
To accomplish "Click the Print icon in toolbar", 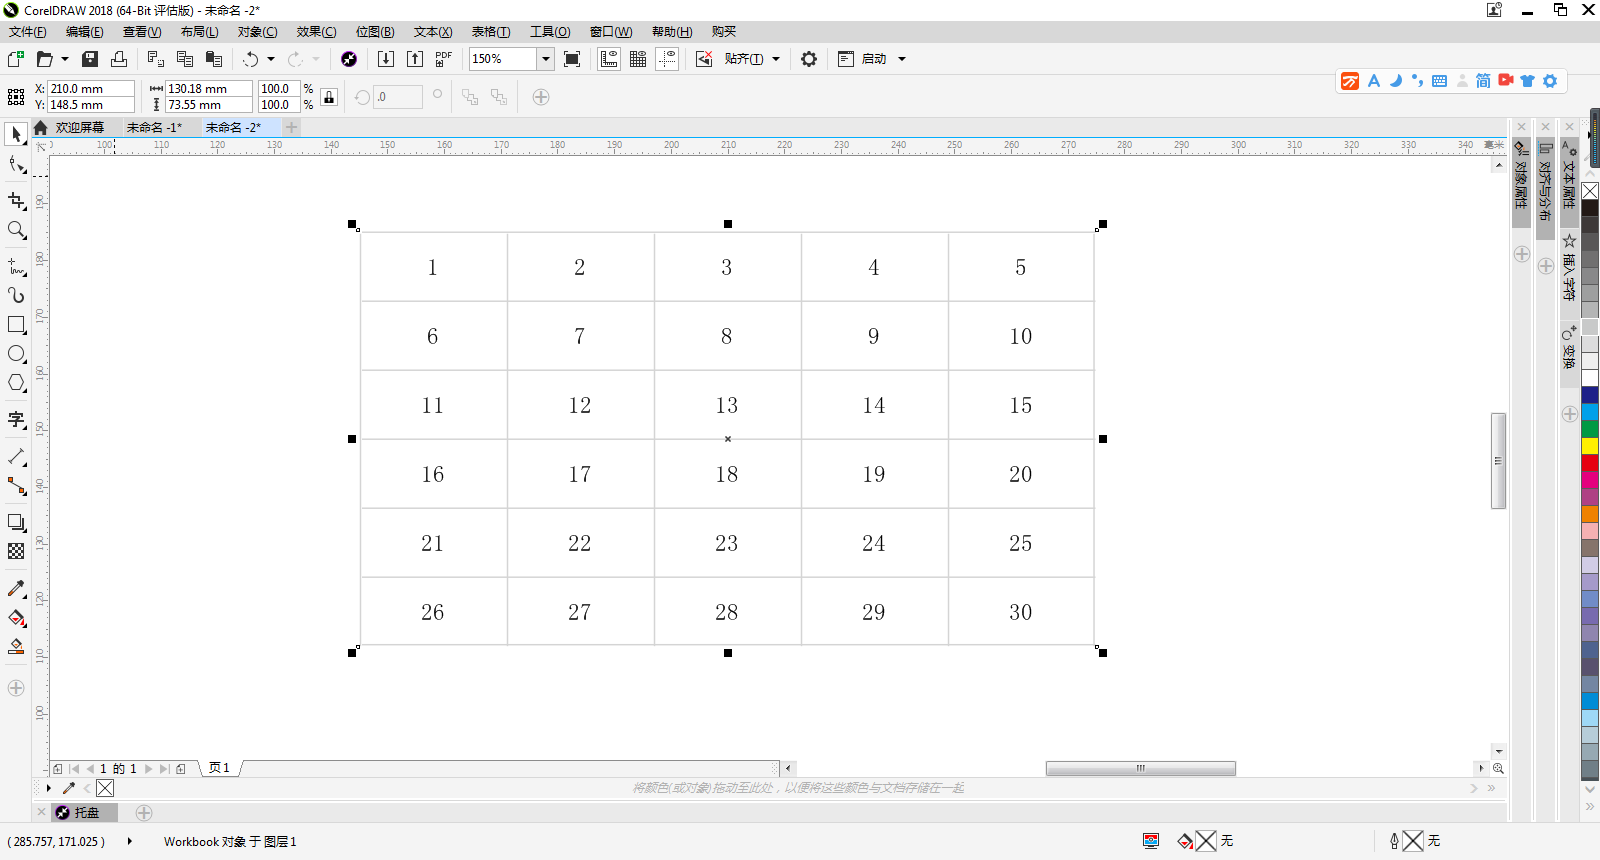I will point(119,59).
